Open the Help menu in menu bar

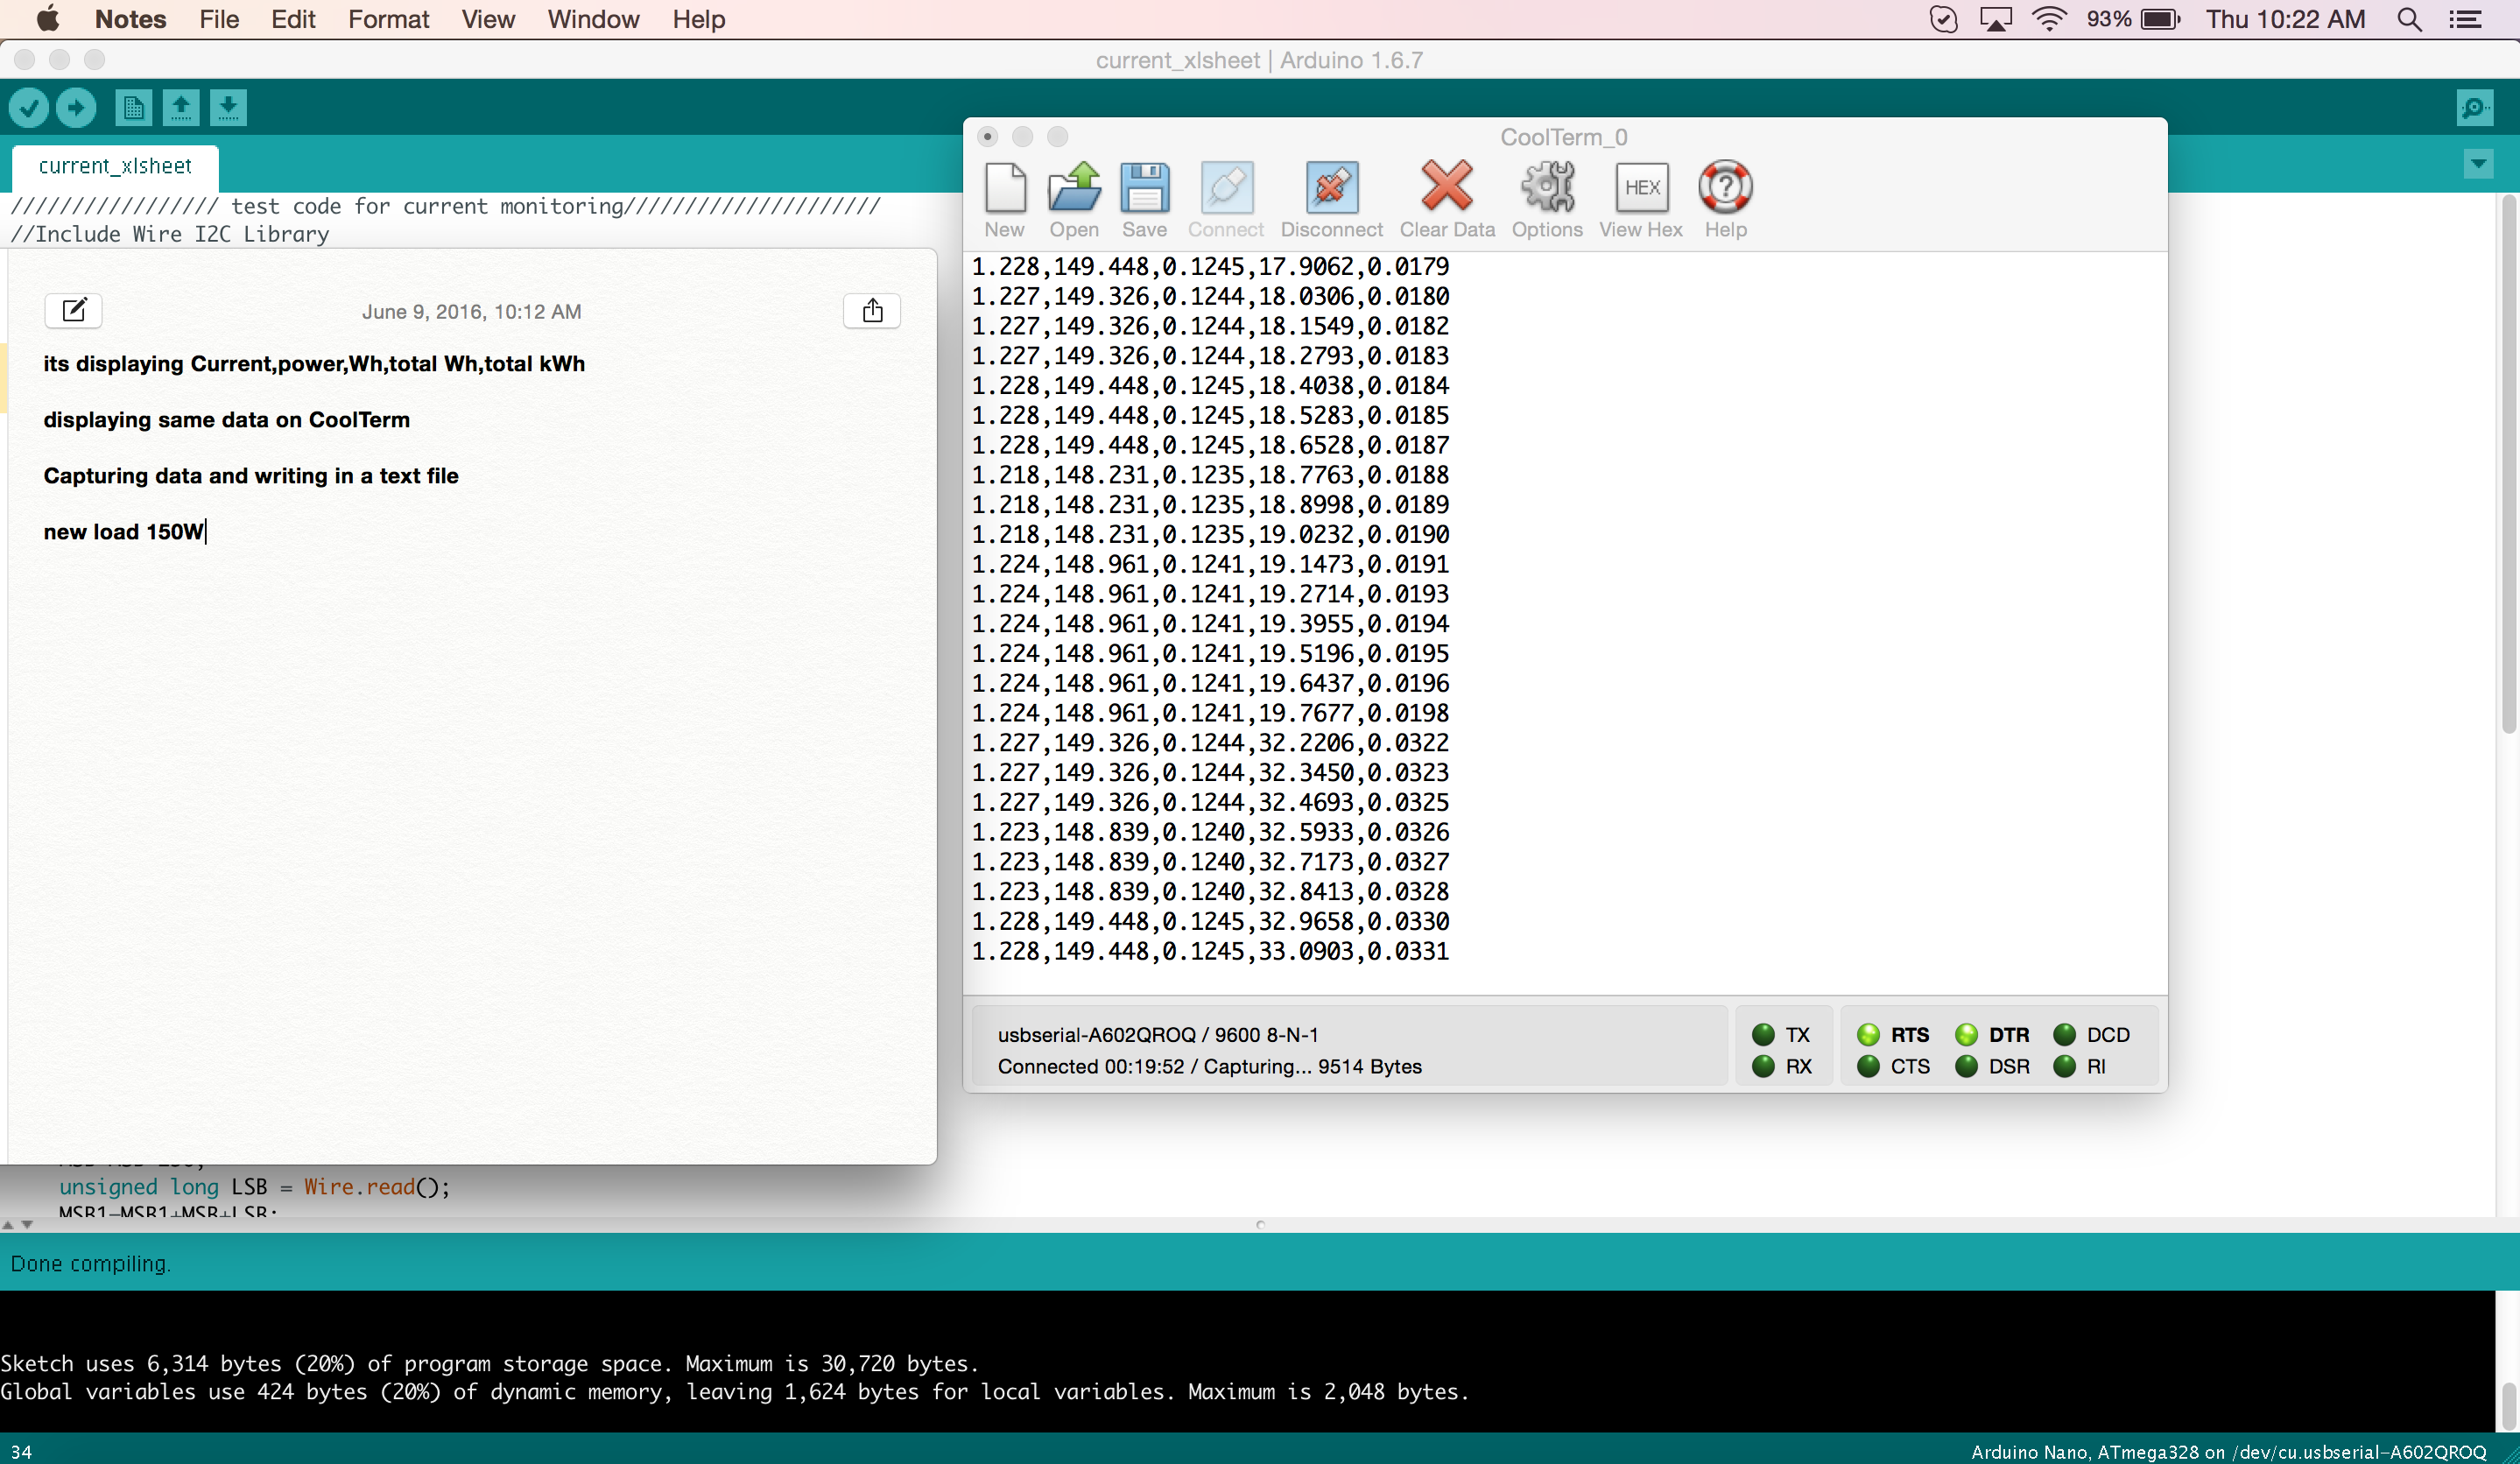[x=698, y=19]
